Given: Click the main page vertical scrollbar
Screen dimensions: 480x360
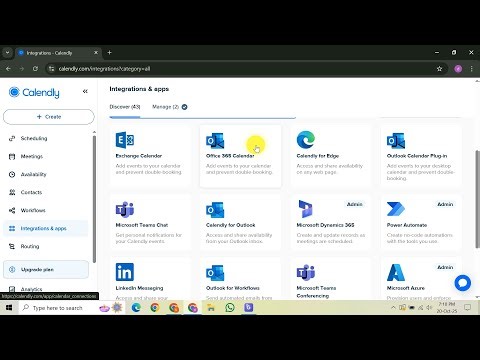Looking at the screenshot, I should 477,199.
